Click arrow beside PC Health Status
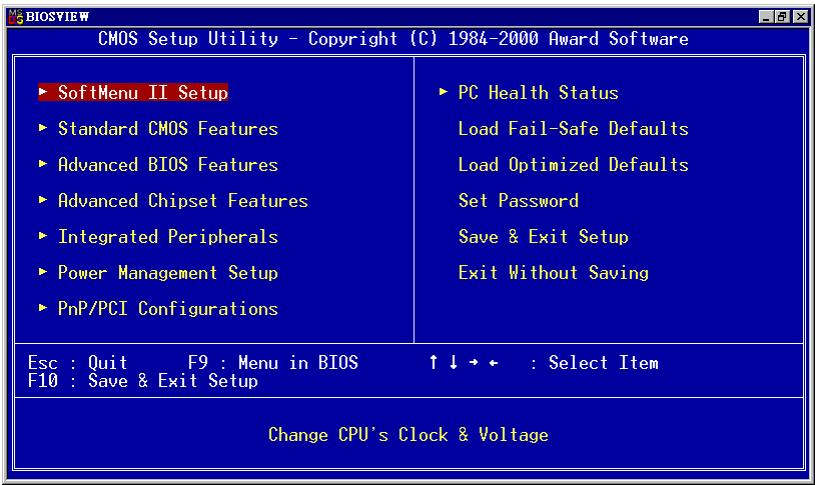Viewport: 815px width, 485px height. point(443,92)
